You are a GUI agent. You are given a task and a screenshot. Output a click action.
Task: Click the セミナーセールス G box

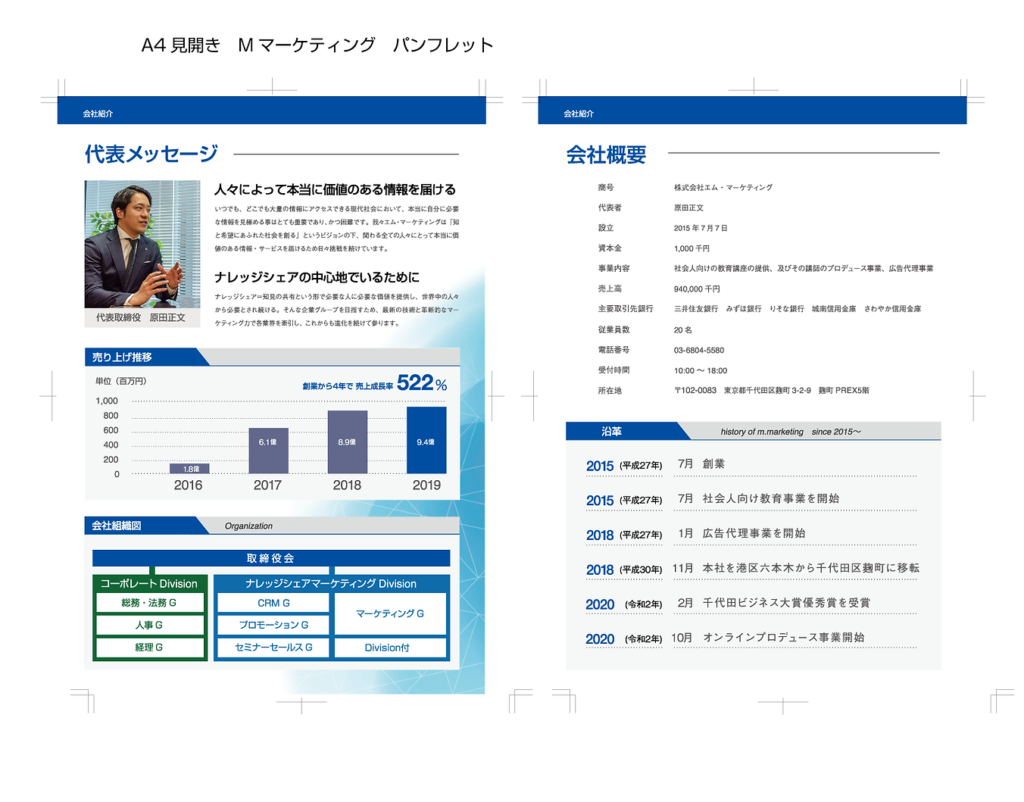(273, 648)
